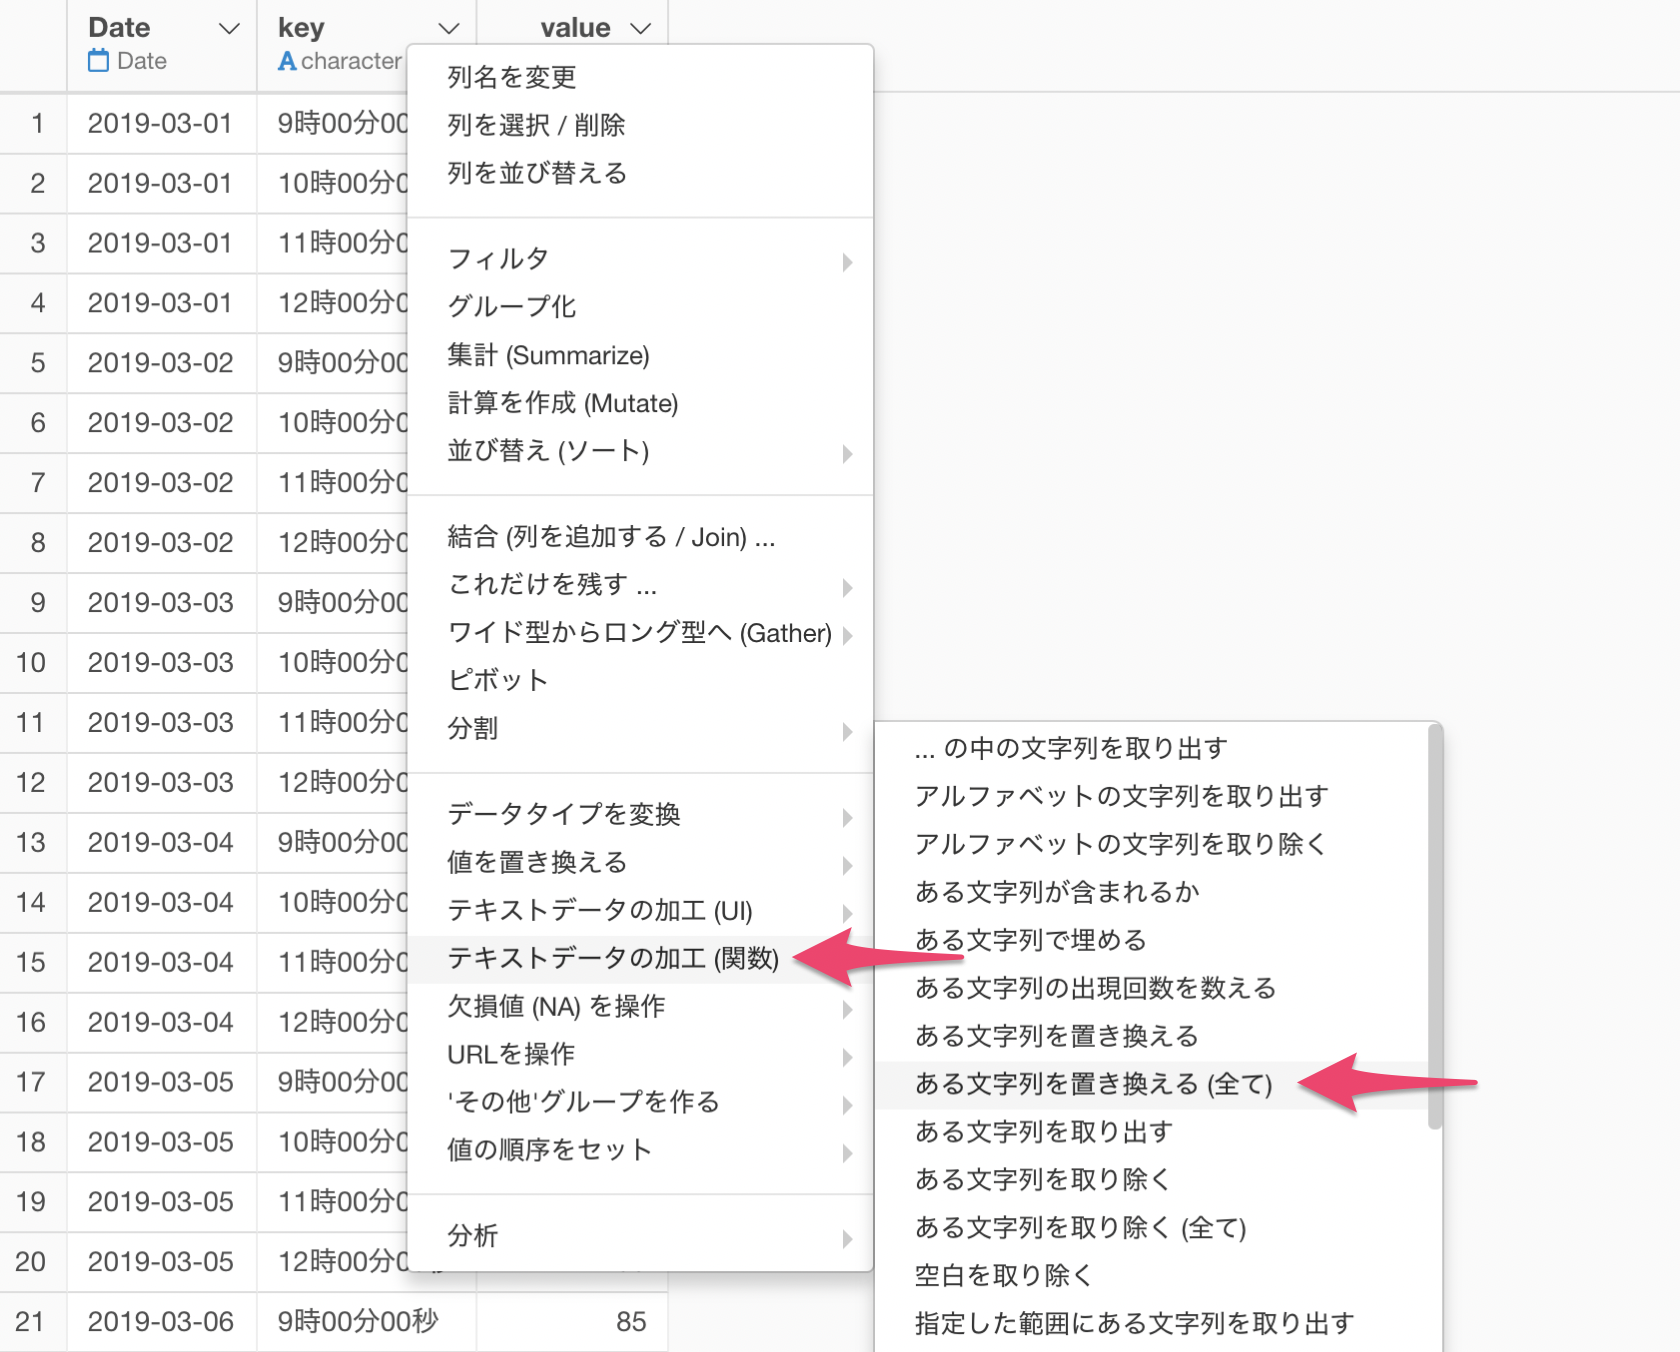Viewport: 1680px width, 1352px height.
Task: Click Date cell in row 13
Action: pos(161,843)
